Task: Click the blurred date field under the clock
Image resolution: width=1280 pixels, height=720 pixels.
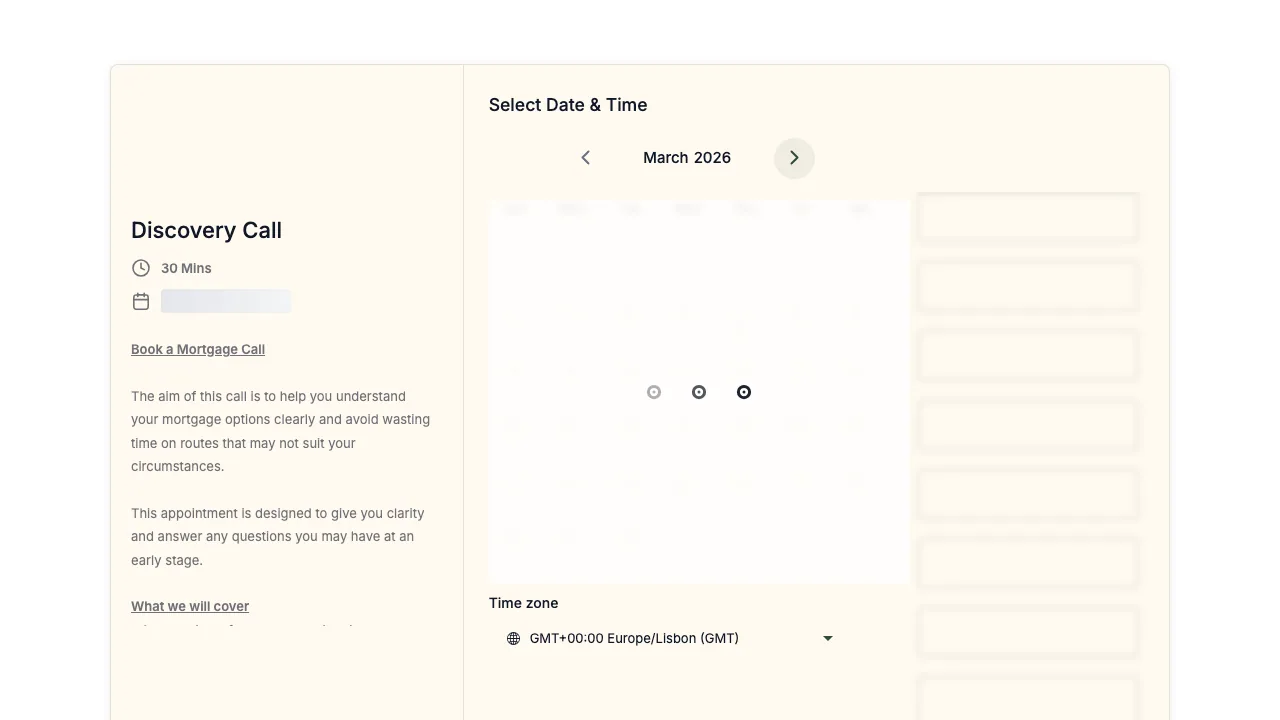Action: click(x=226, y=301)
